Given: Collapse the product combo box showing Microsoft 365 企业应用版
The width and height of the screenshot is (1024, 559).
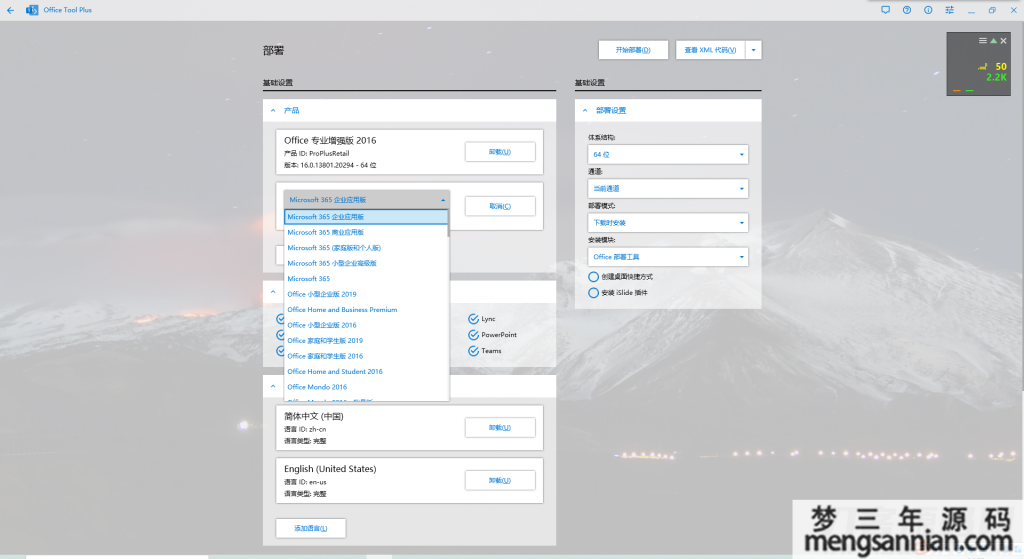Looking at the screenshot, I should coord(366,200).
